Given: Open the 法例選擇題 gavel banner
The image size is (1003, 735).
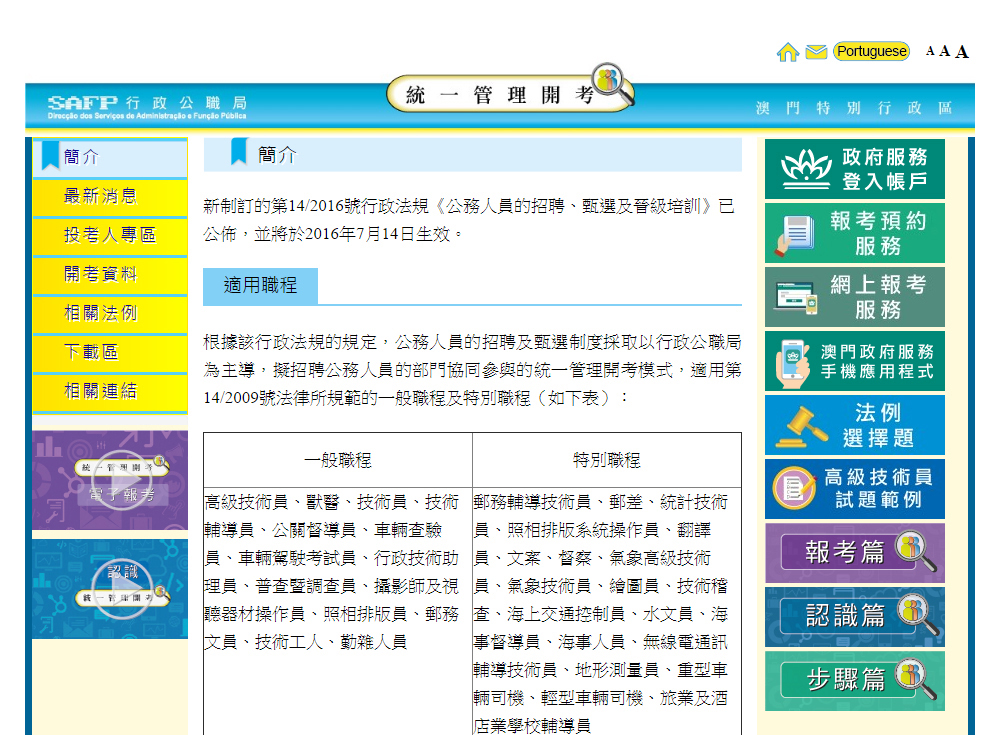Looking at the screenshot, I should pyautogui.click(x=854, y=425).
